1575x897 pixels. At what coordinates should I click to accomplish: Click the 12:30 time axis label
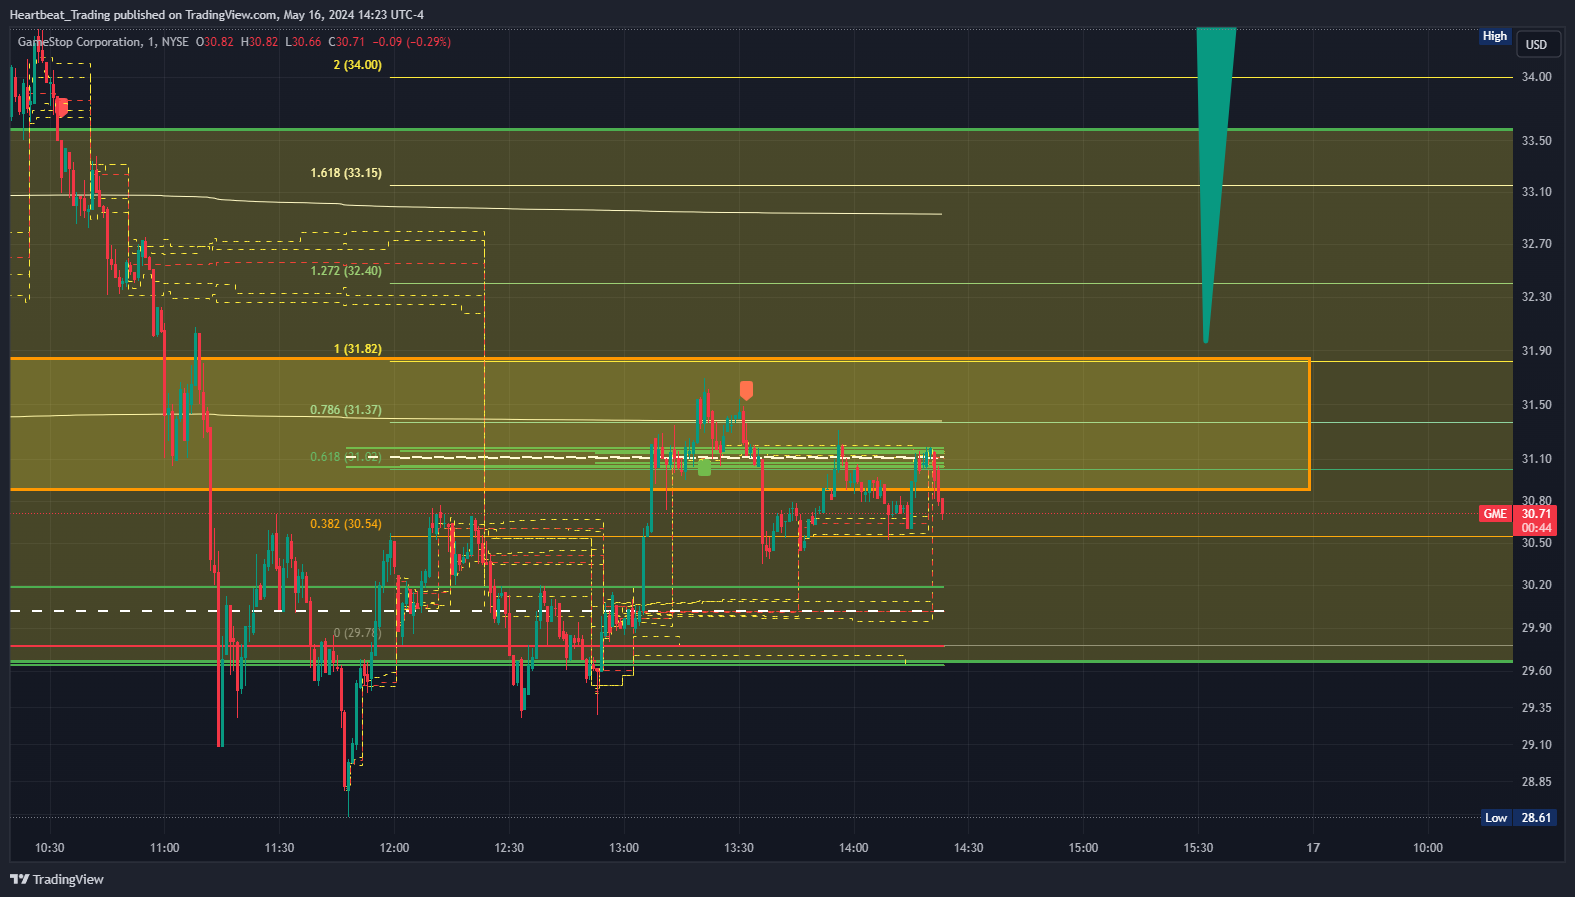(509, 848)
